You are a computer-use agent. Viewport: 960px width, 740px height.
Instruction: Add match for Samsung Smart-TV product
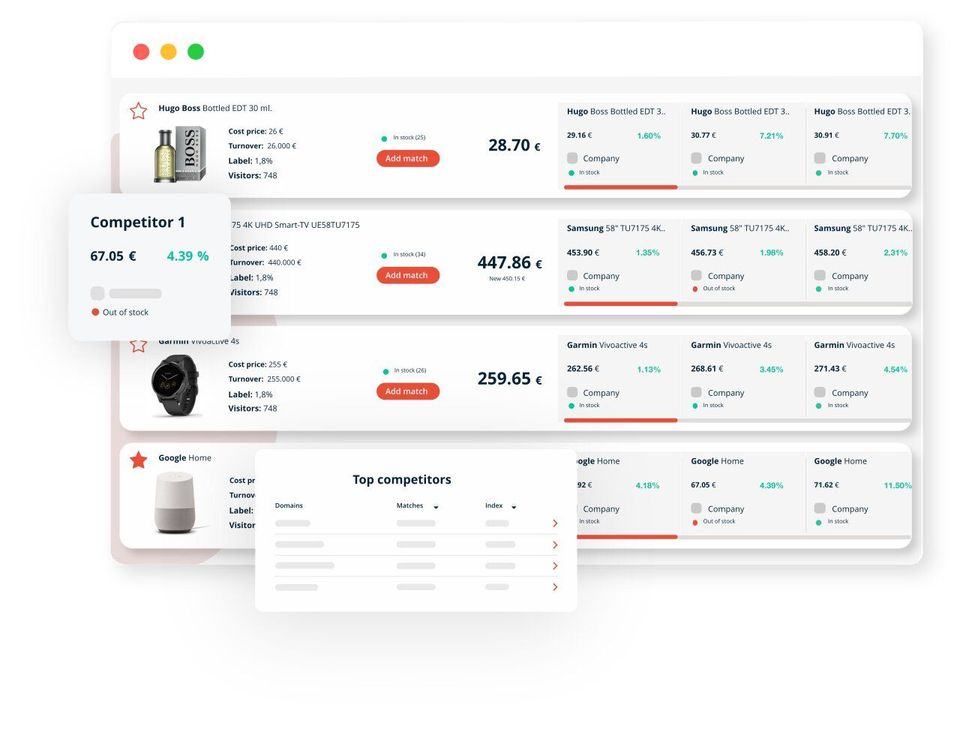408,275
